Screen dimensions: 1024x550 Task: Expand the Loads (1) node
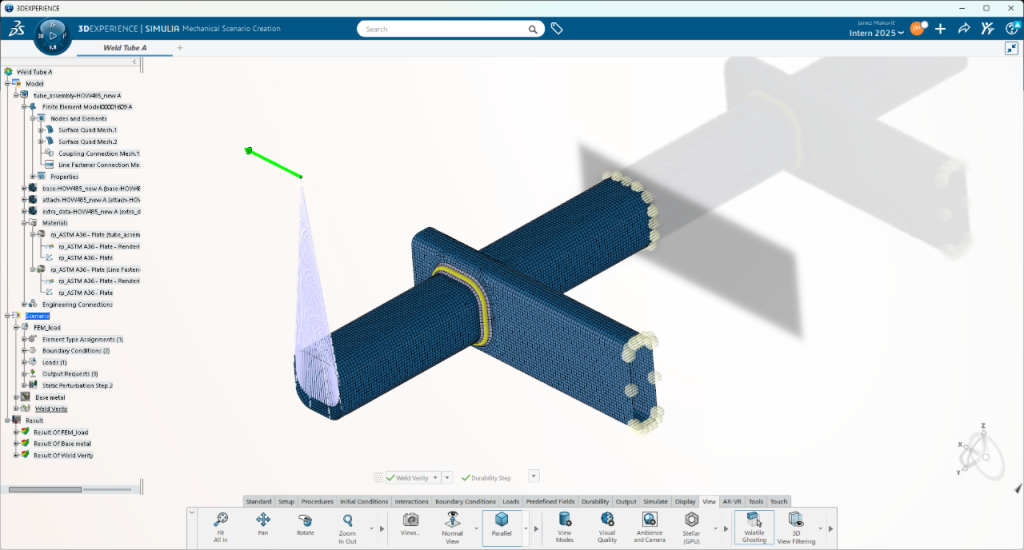[24, 362]
